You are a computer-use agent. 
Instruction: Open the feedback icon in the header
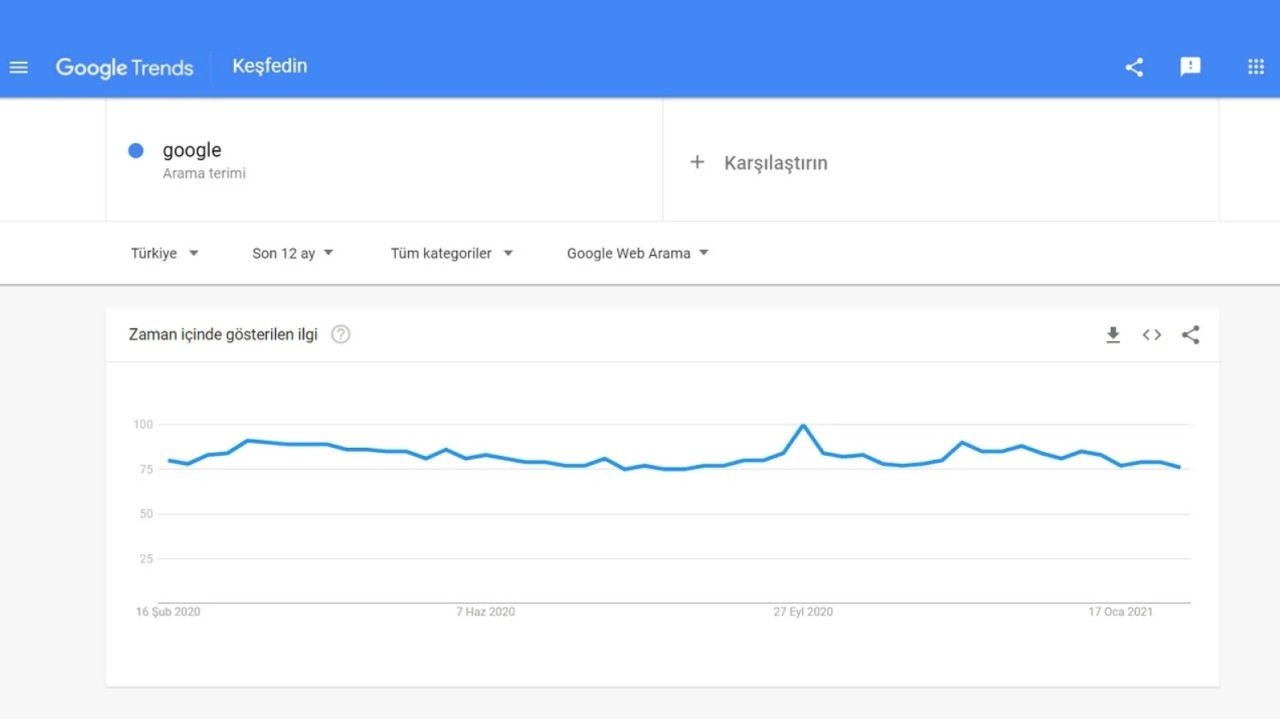tap(1190, 67)
